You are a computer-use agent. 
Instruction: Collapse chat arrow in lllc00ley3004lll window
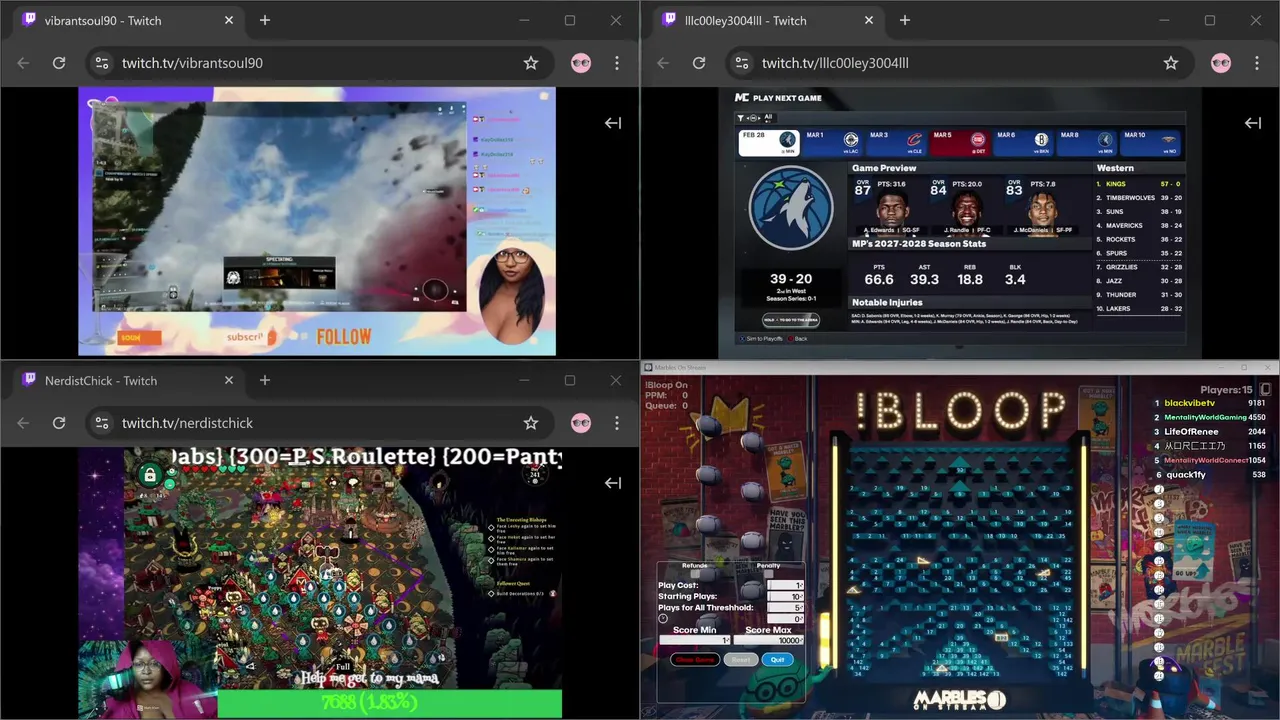click(x=1253, y=123)
